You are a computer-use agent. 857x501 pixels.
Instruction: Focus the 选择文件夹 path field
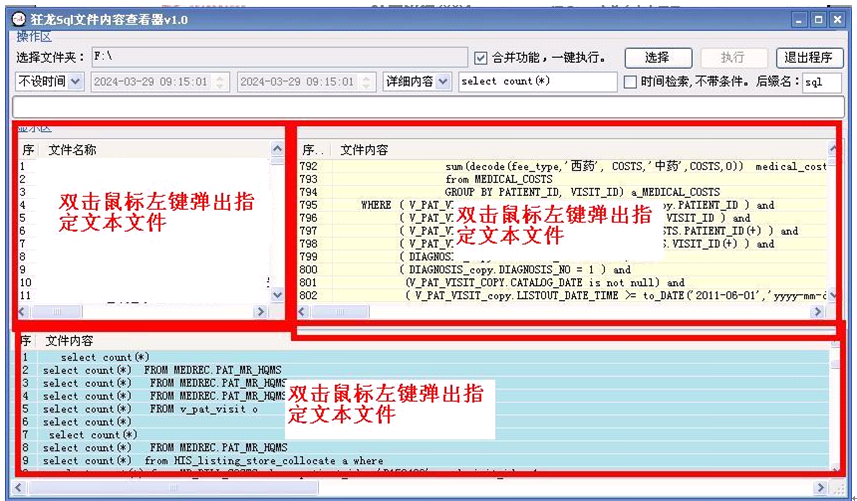coord(279,57)
